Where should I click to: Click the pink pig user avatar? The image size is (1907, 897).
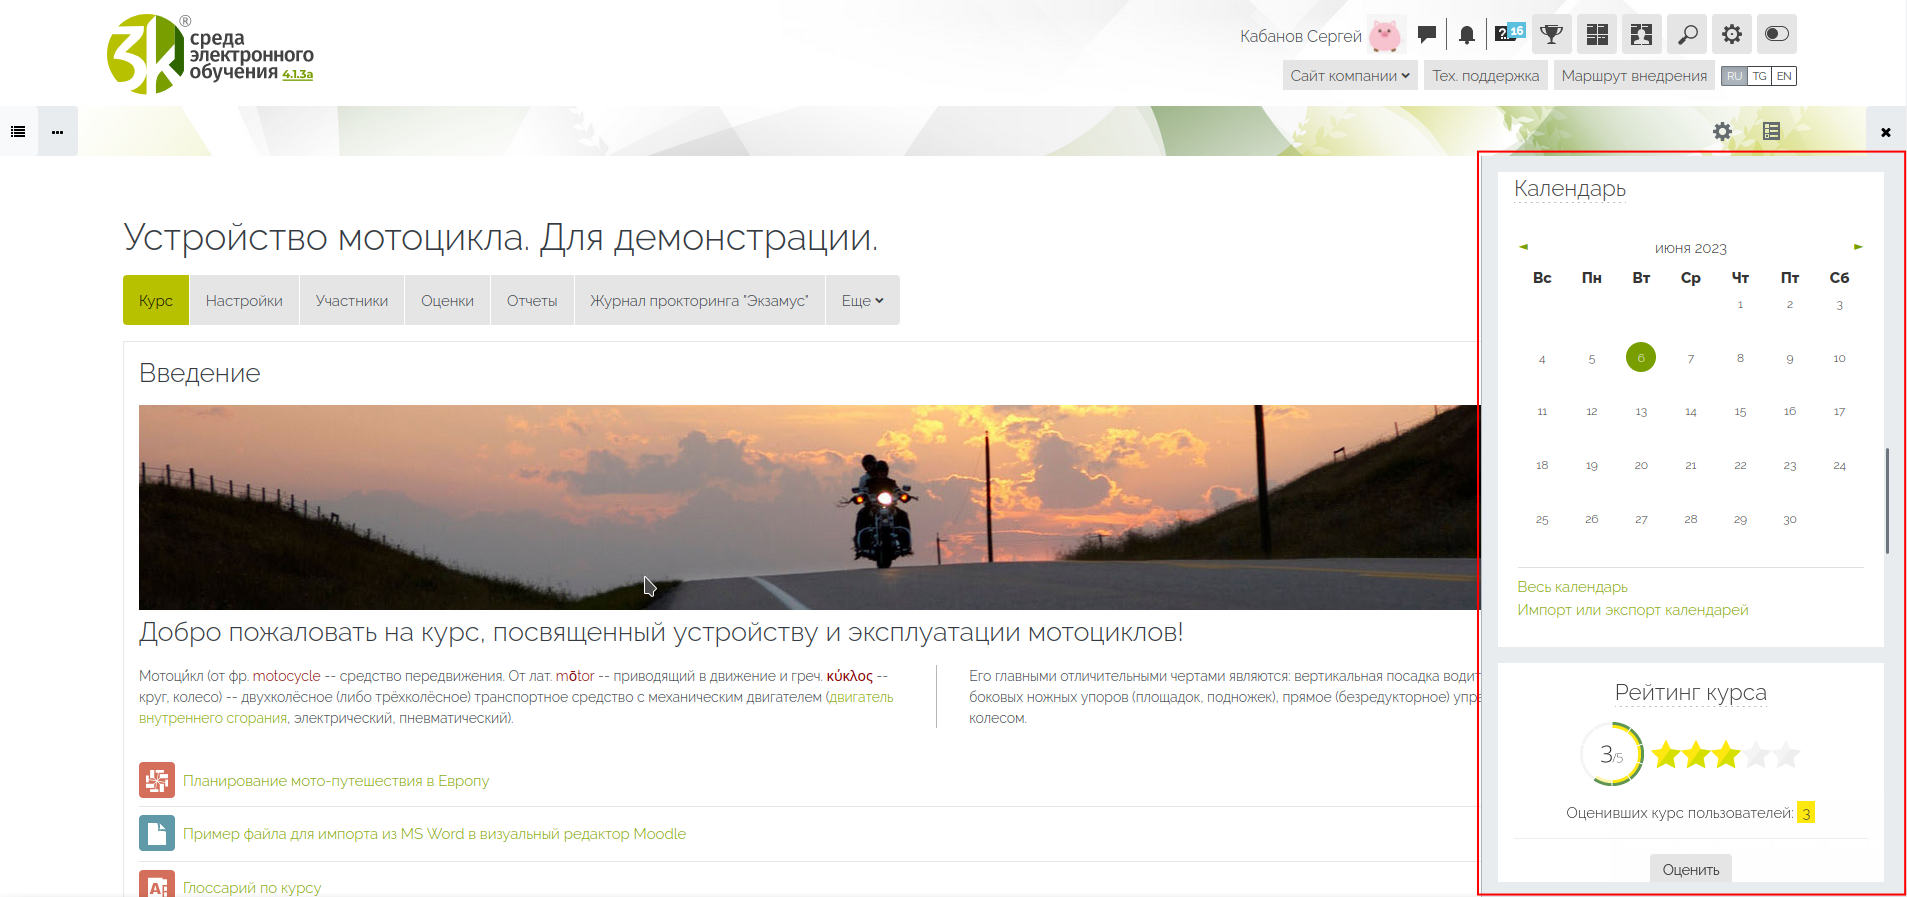(x=1385, y=35)
